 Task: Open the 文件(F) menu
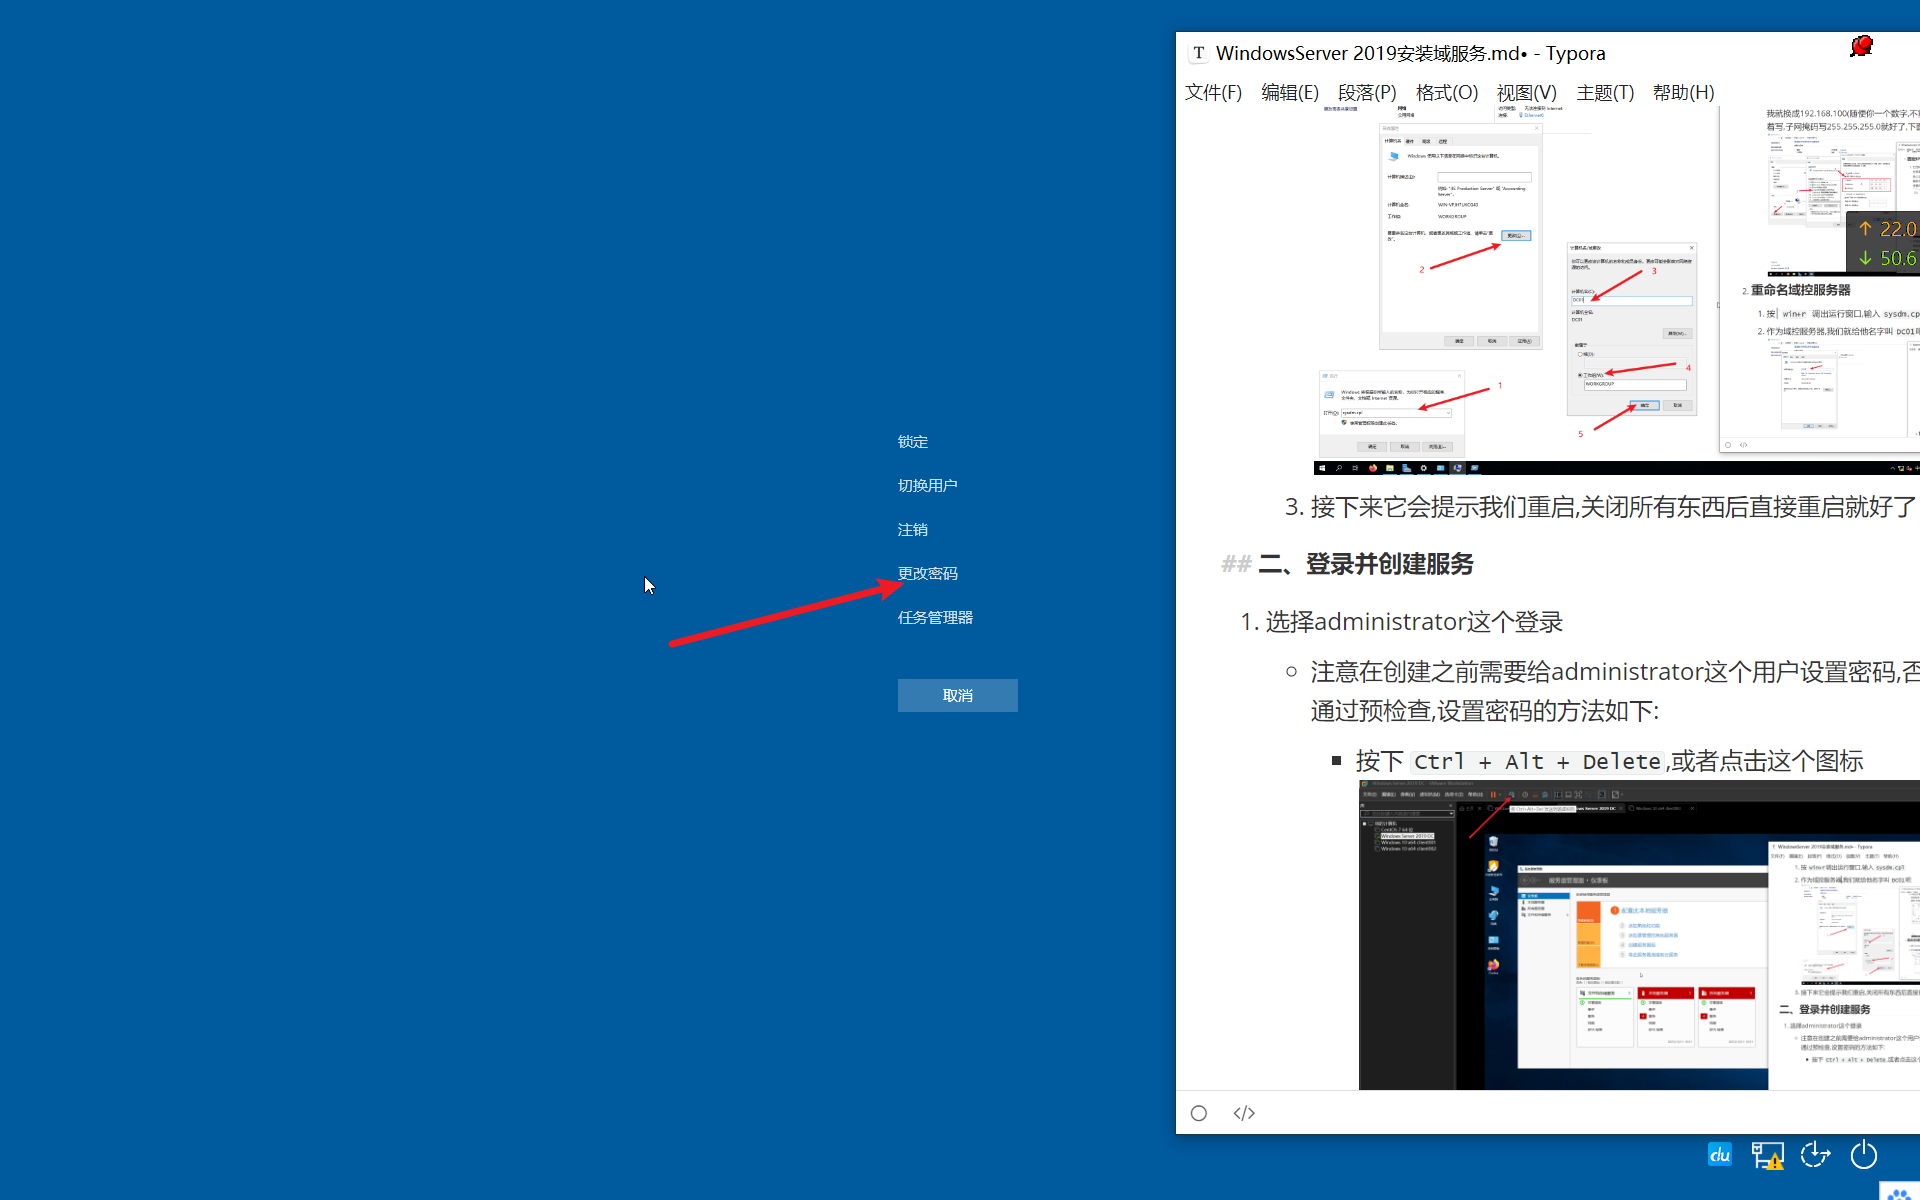[1213, 92]
